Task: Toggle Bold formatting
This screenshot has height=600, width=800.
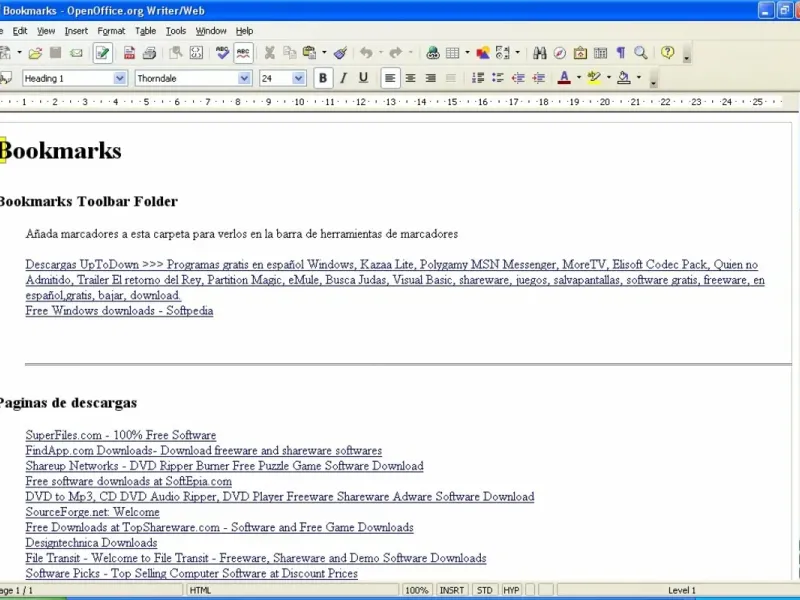Action: [x=323, y=79]
